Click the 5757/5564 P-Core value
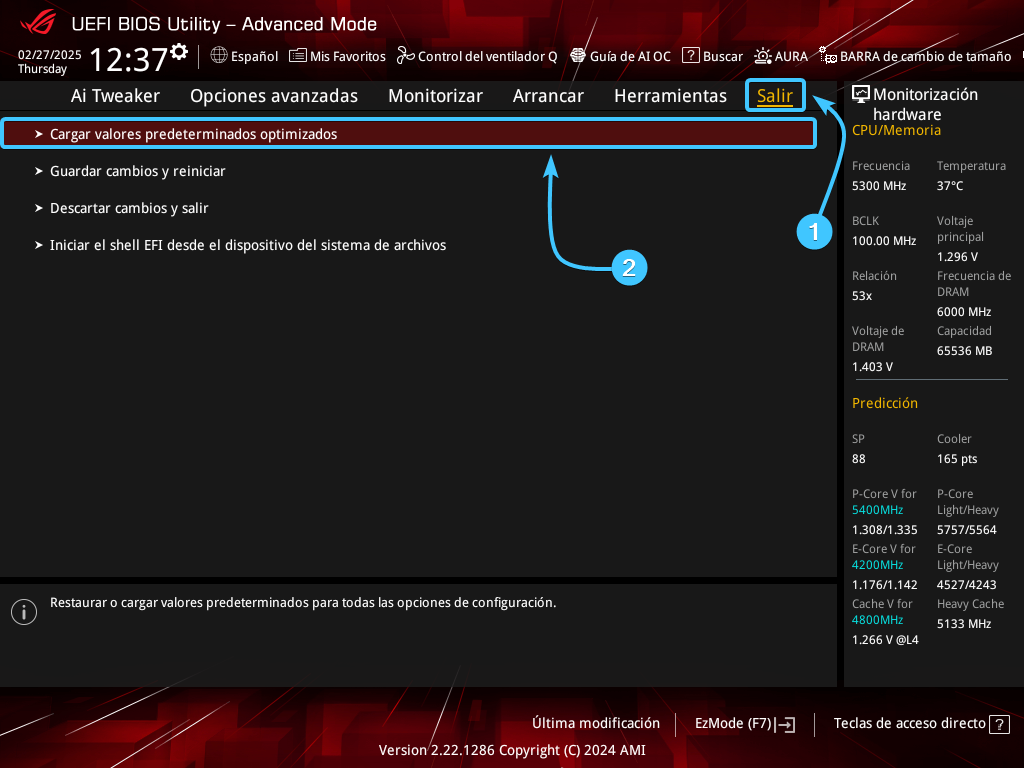Image resolution: width=1024 pixels, height=768 pixels. [967, 530]
